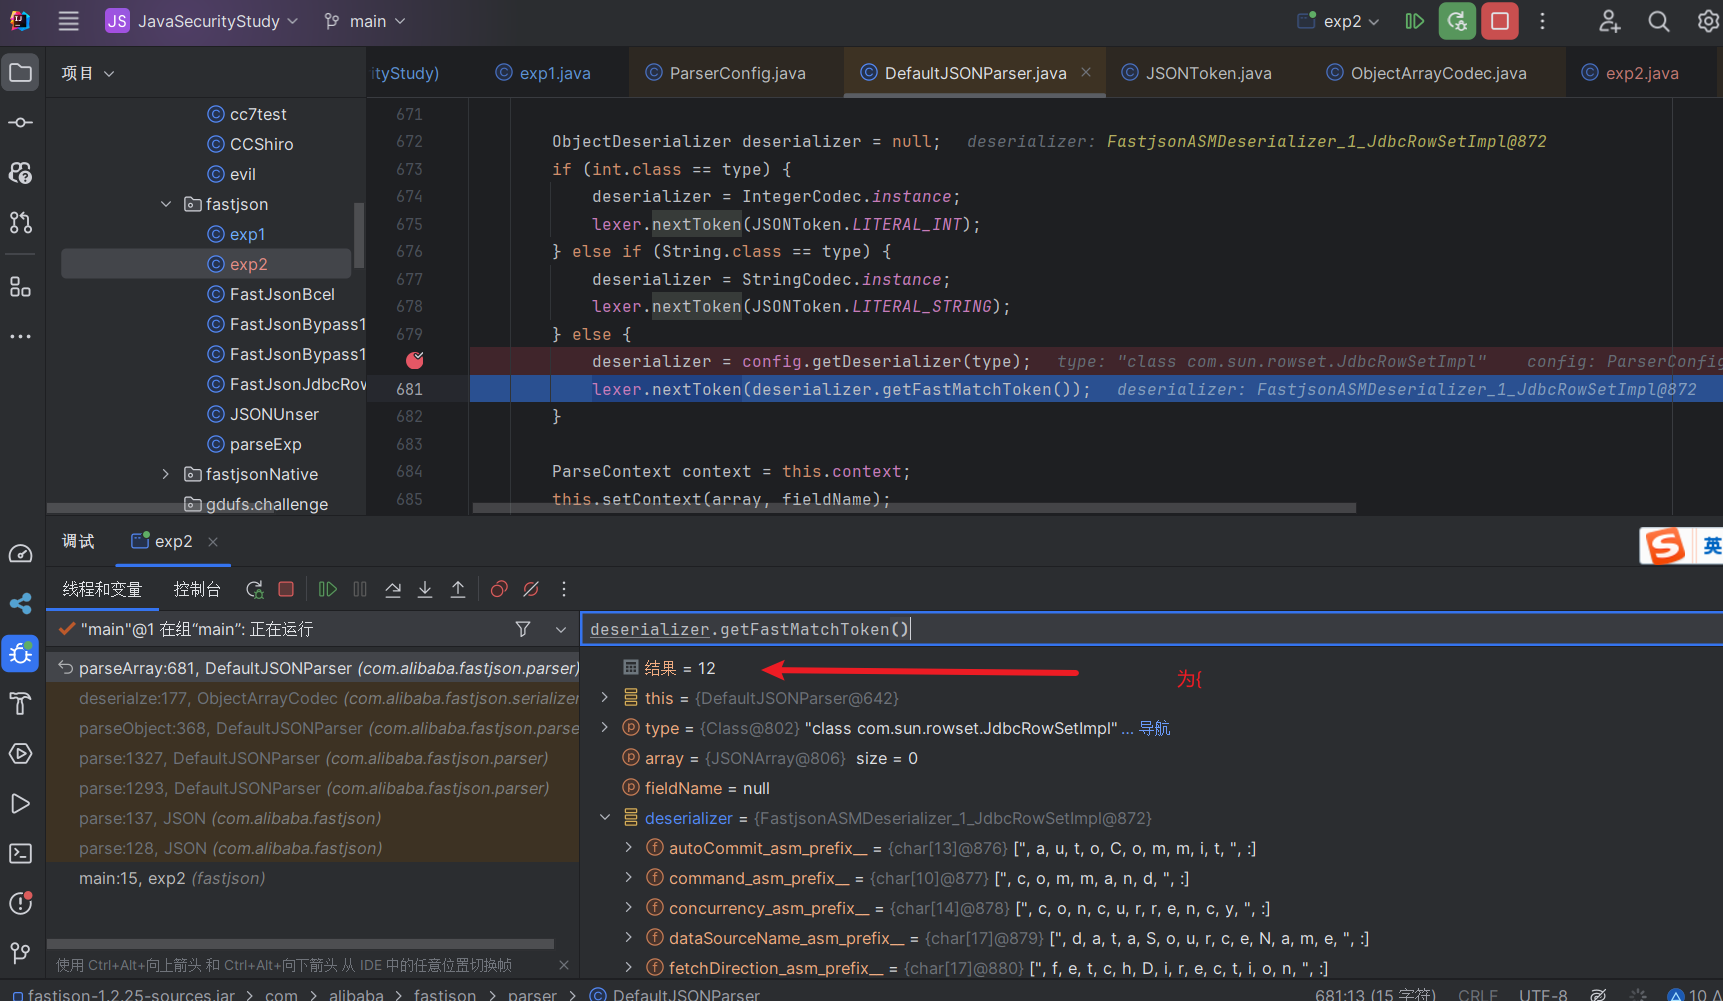
Task: Select frame main:15, exp2
Action: coord(313,878)
